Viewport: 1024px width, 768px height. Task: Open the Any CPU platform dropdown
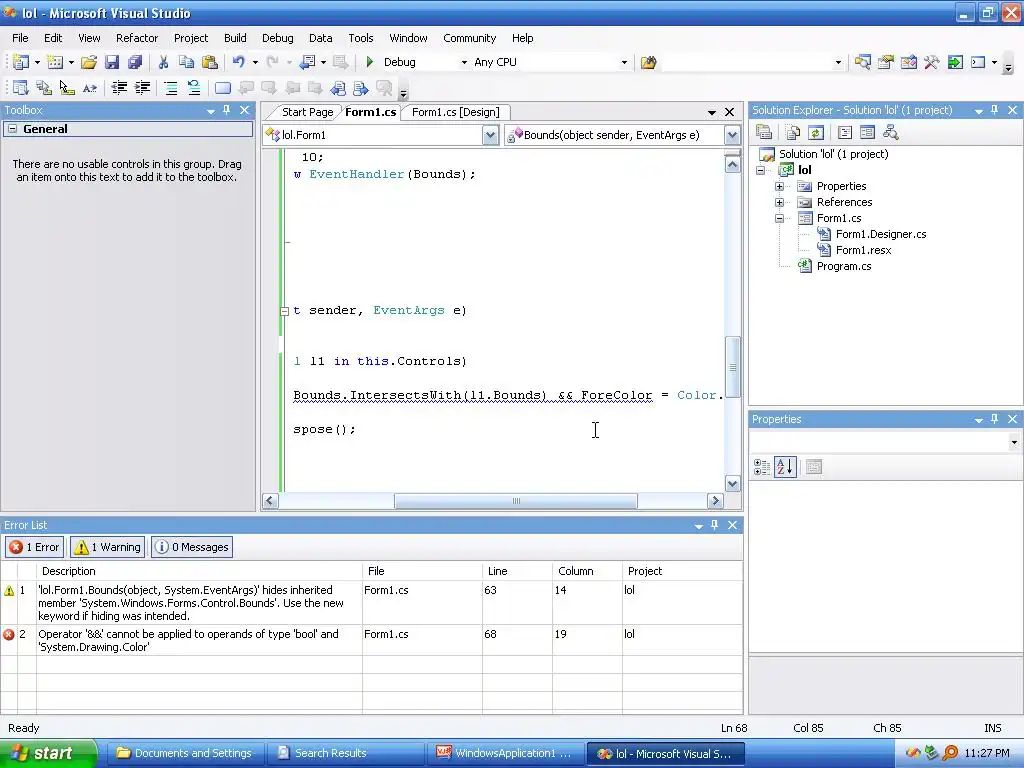point(624,62)
